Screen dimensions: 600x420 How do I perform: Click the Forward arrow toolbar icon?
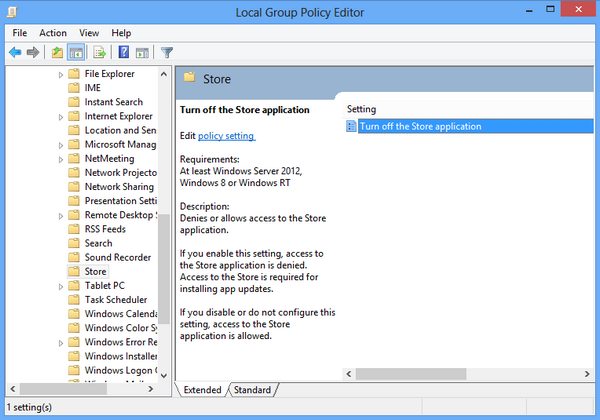point(33,52)
